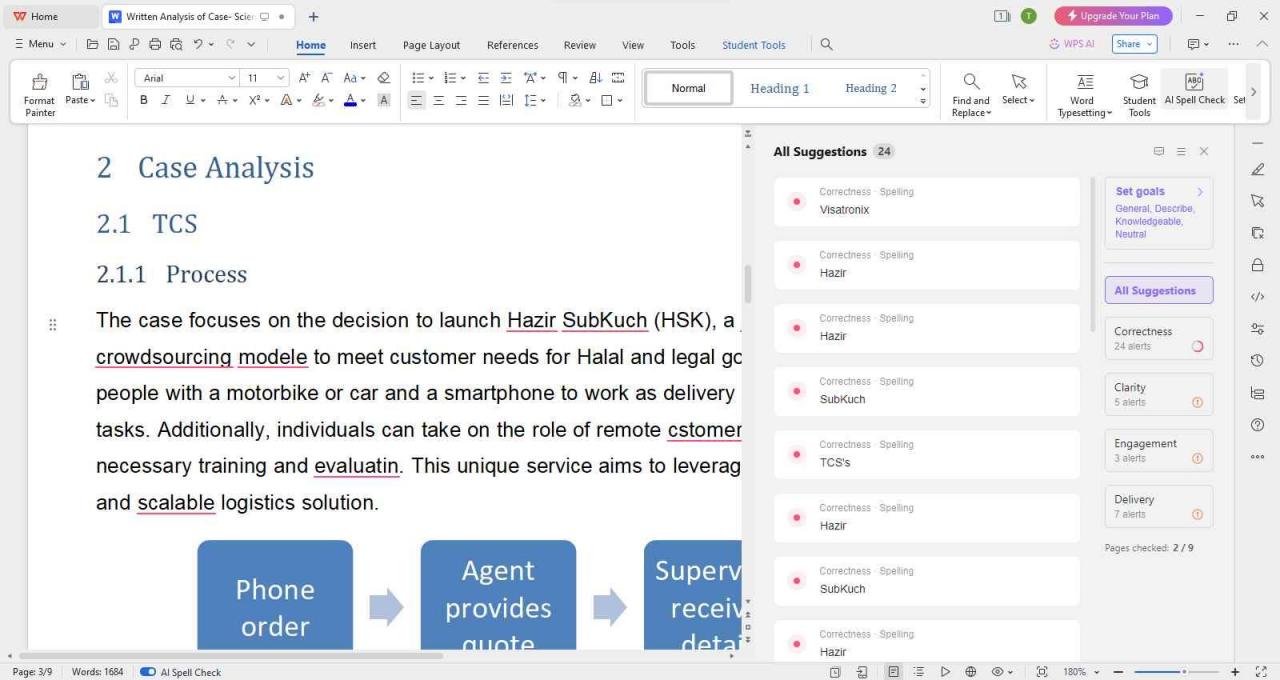Open the font name Arial dropdown
1280x680 pixels.
[x=232, y=78]
